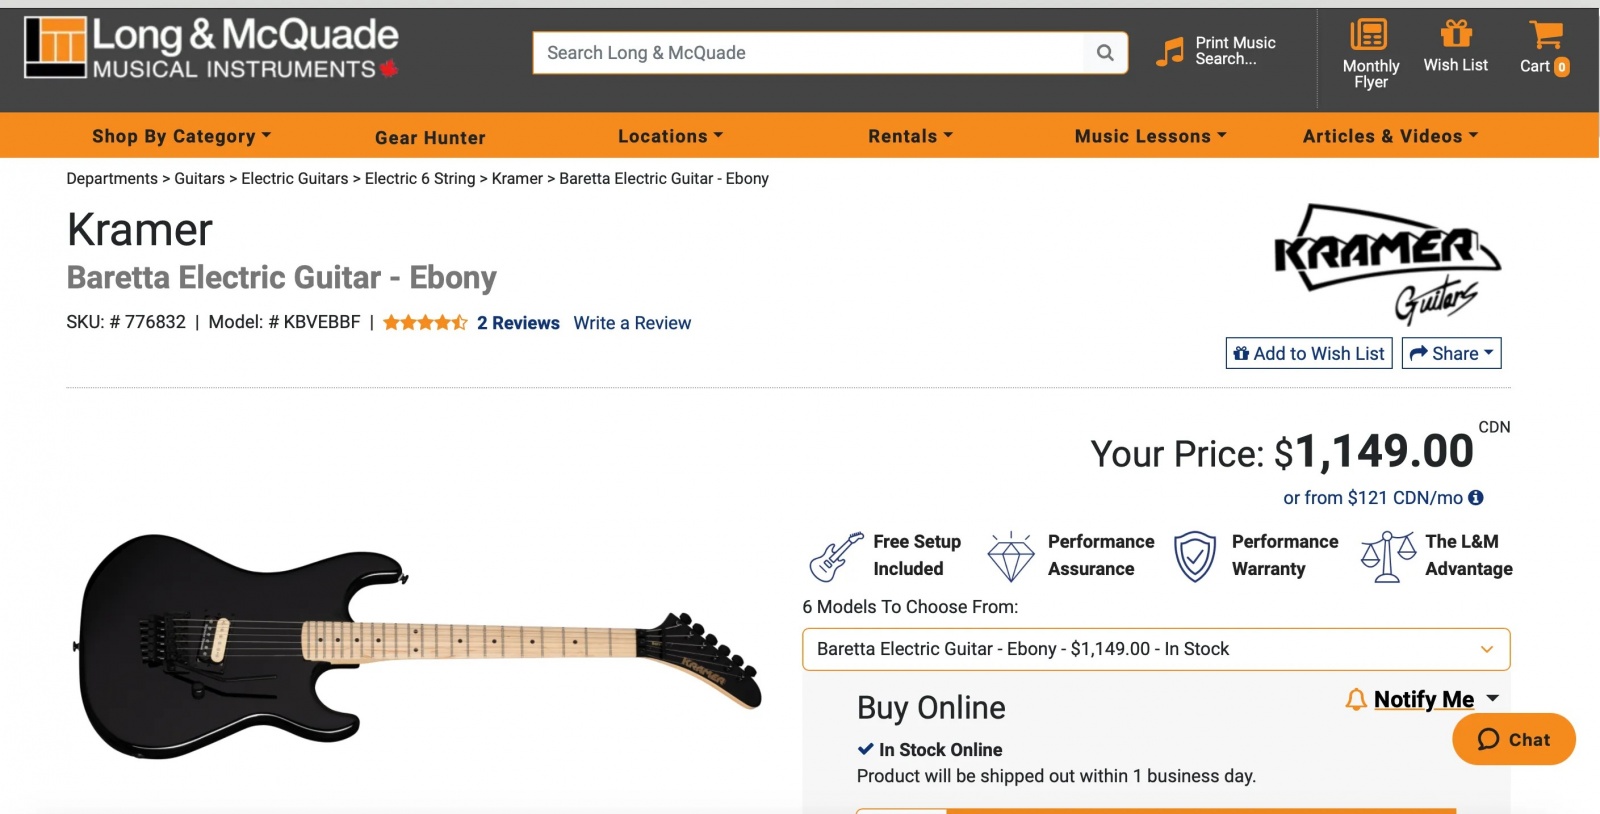
Task: Expand the Shop By Category menu
Action: pos(181,136)
